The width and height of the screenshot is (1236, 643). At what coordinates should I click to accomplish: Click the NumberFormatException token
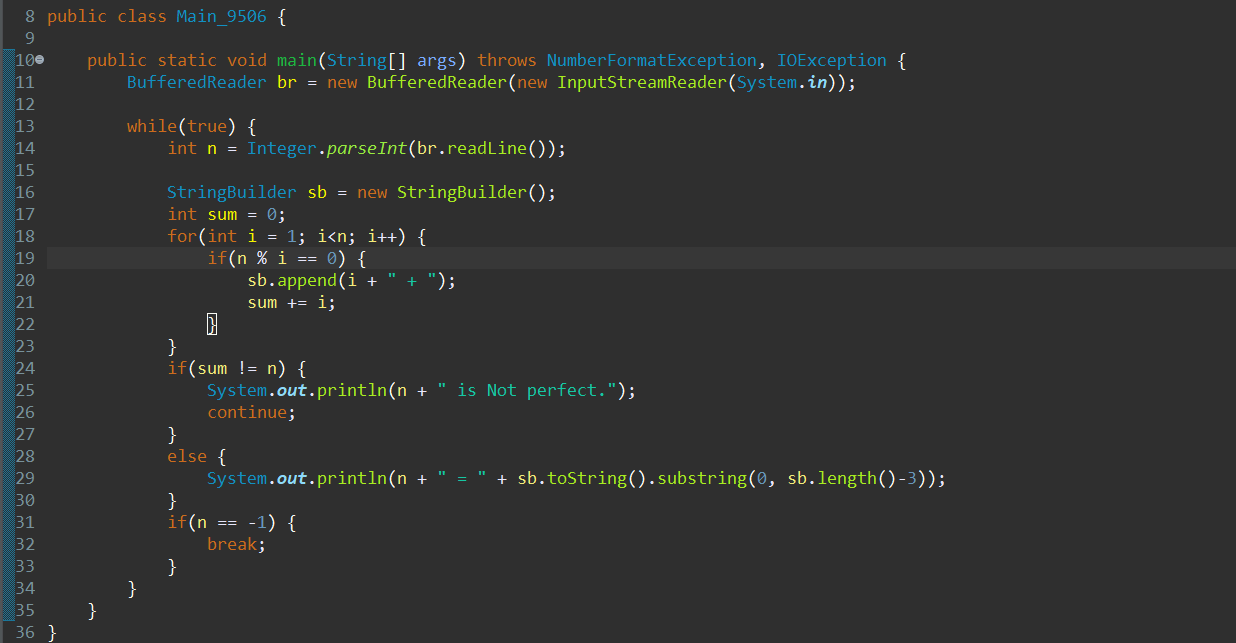(652, 60)
